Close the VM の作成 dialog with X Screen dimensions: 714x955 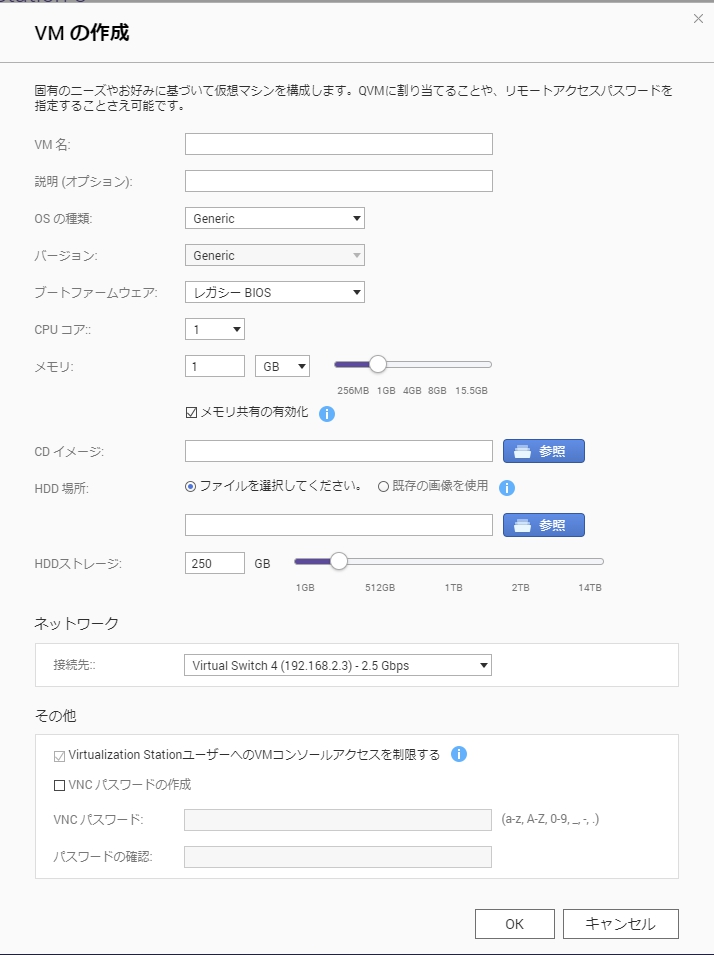698,19
